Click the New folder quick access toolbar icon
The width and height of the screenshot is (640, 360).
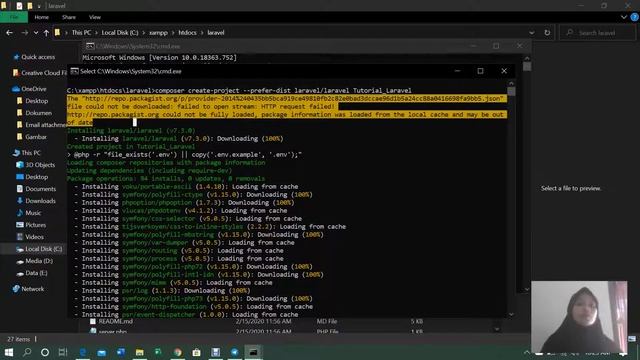(x=30, y=6)
